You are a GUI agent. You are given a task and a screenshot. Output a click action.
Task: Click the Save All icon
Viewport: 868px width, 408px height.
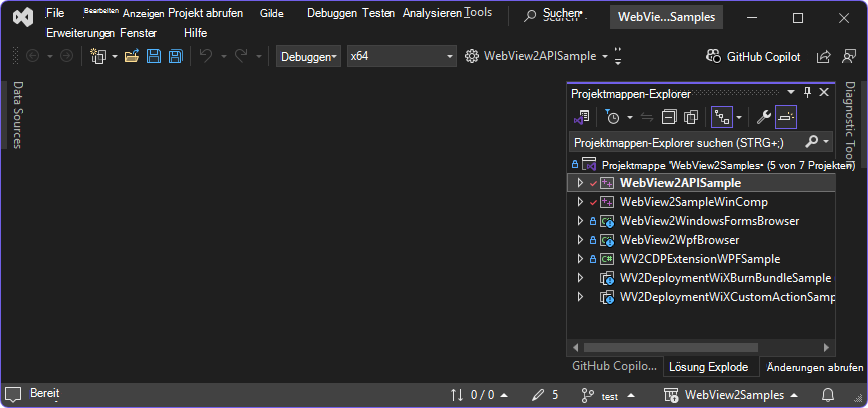[175, 56]
